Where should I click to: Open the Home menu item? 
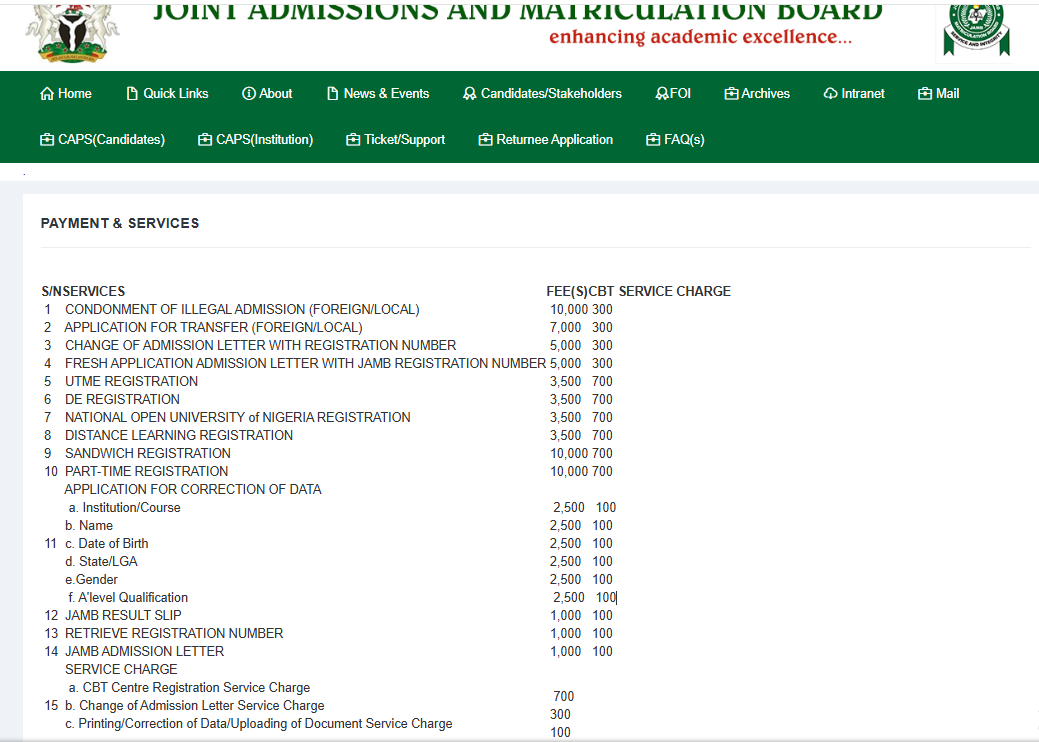(66, 94)
